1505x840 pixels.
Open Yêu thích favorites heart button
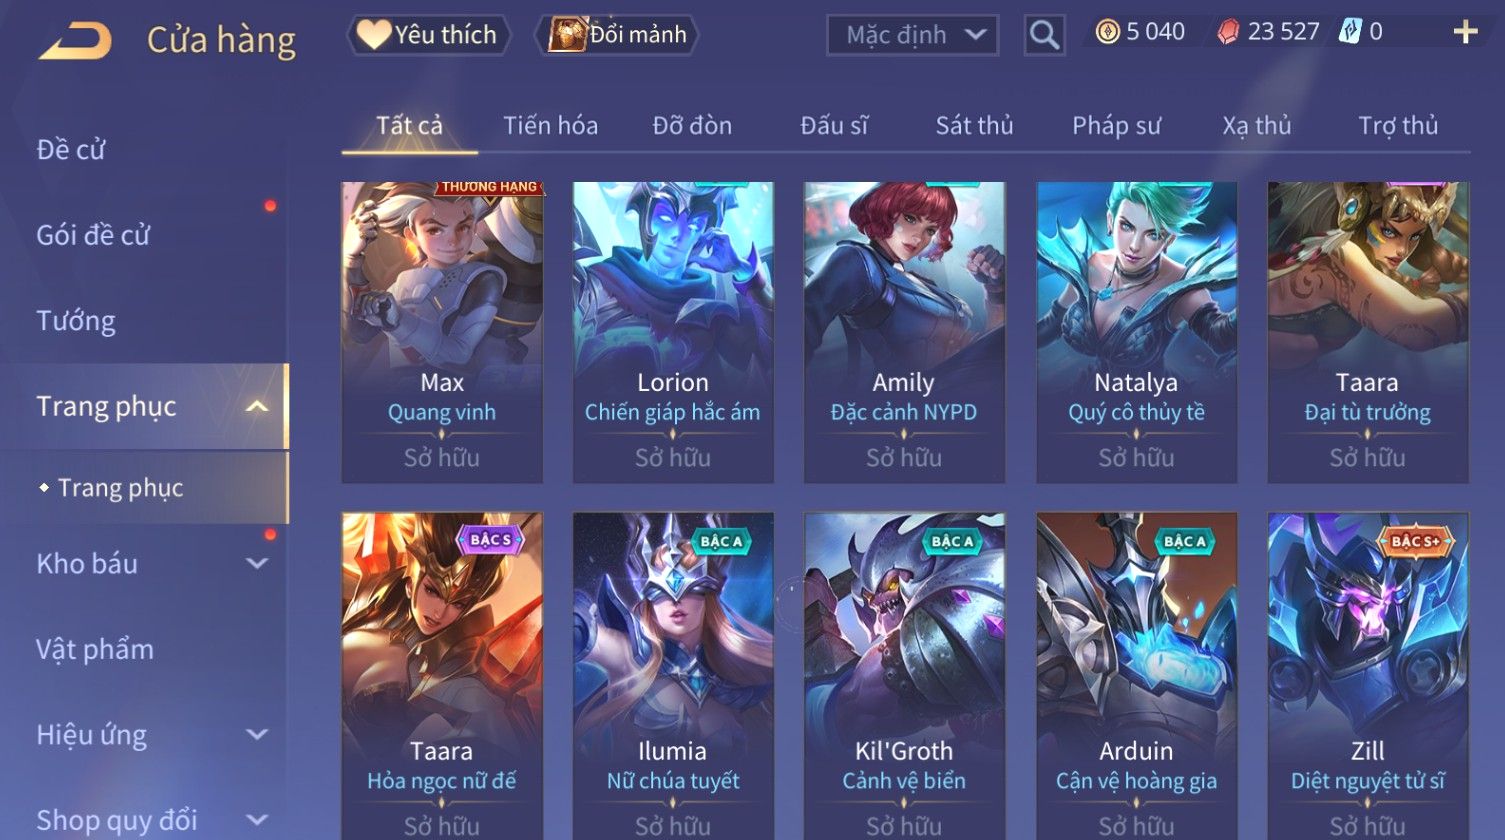[x=428, y=35]
